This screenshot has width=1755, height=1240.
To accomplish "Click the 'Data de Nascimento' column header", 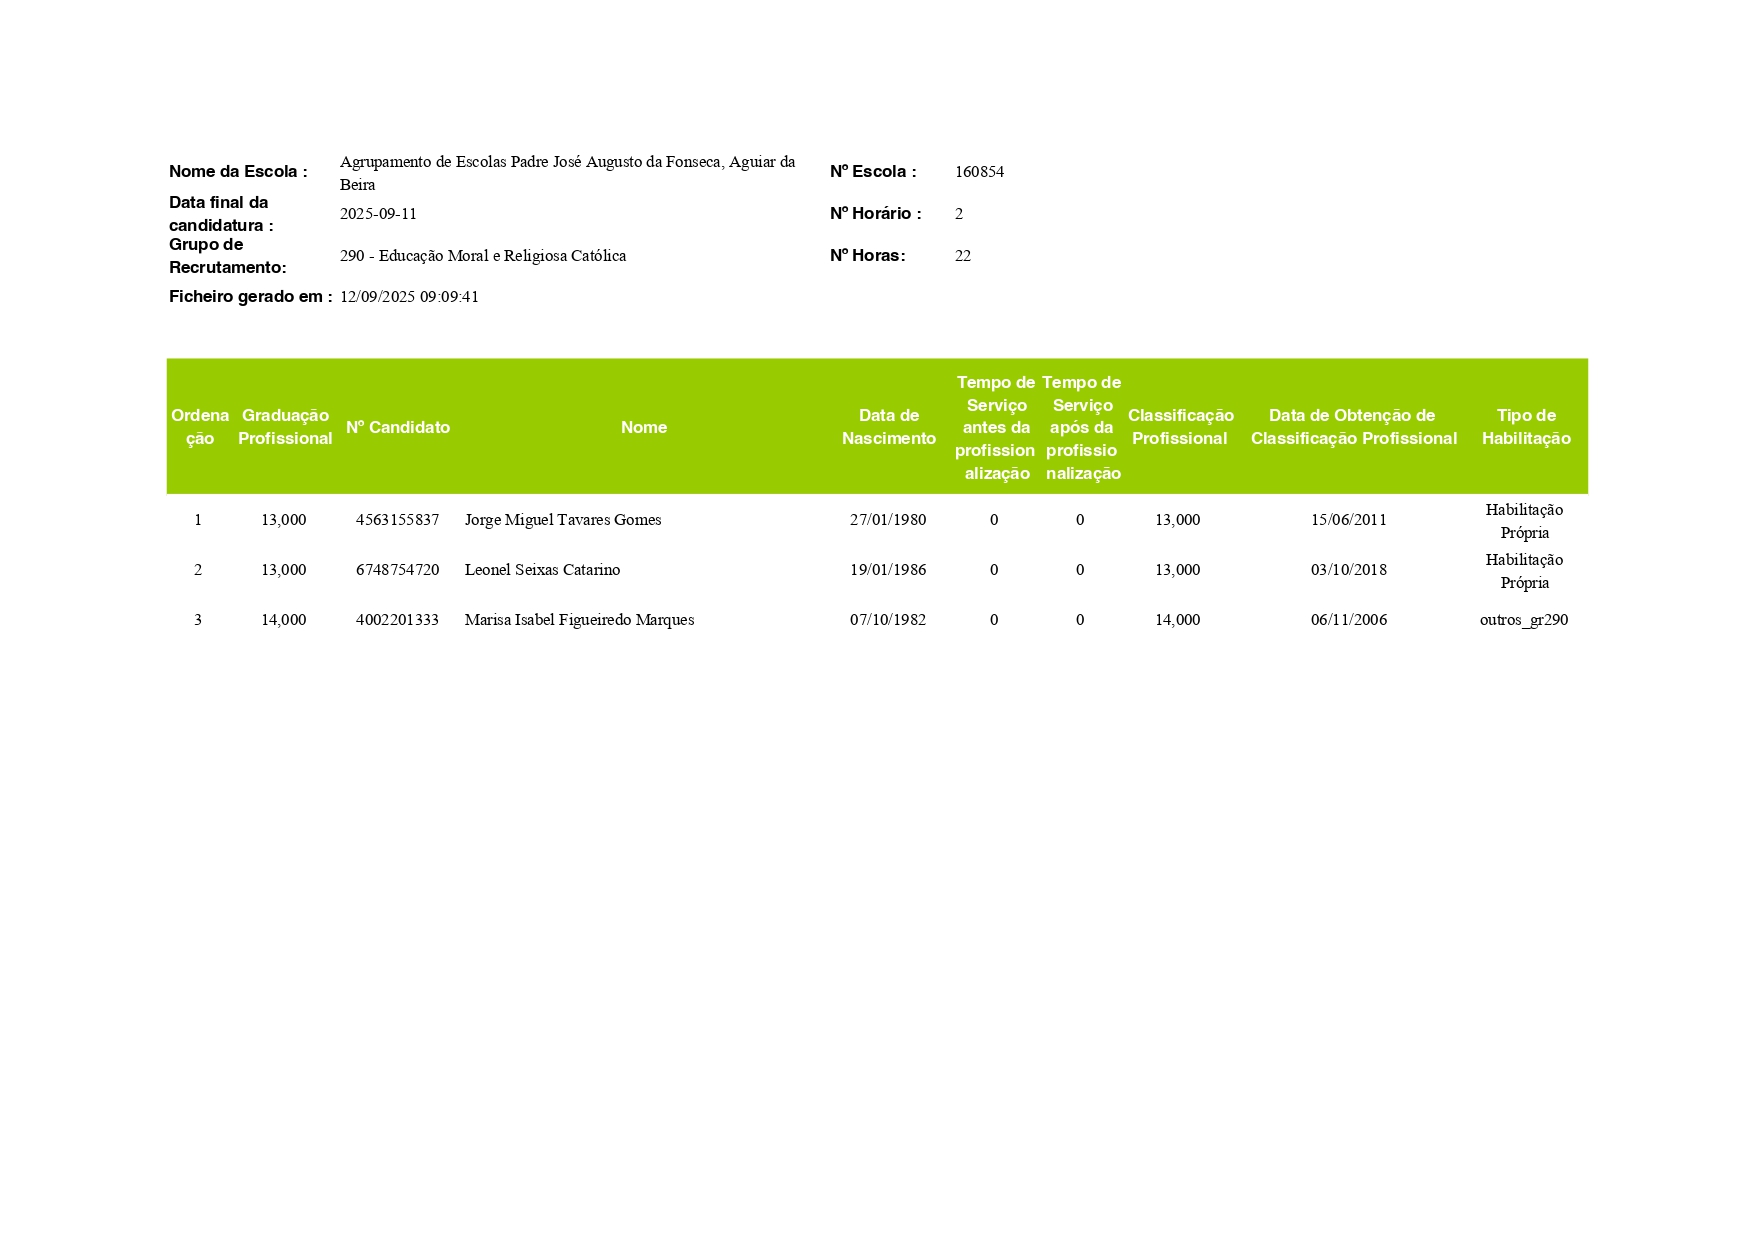I will [x=889, y=427].
